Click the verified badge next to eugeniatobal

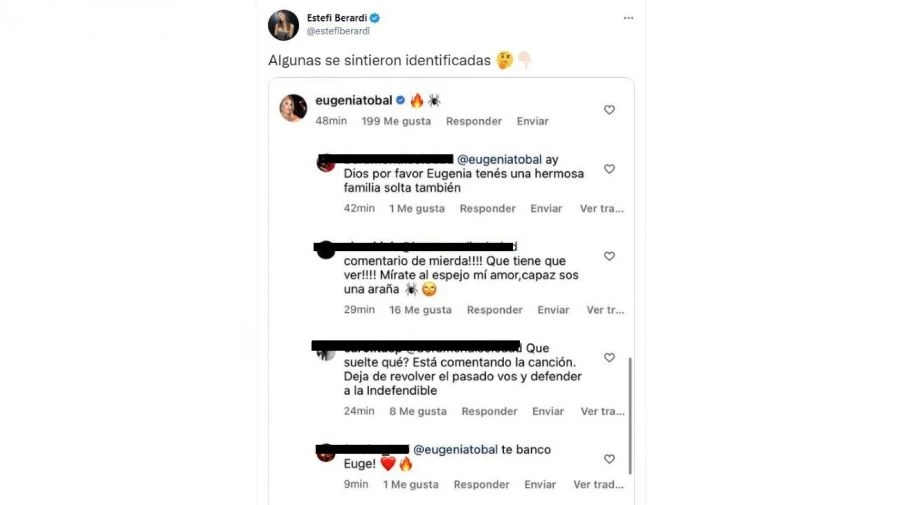[401, 100]
